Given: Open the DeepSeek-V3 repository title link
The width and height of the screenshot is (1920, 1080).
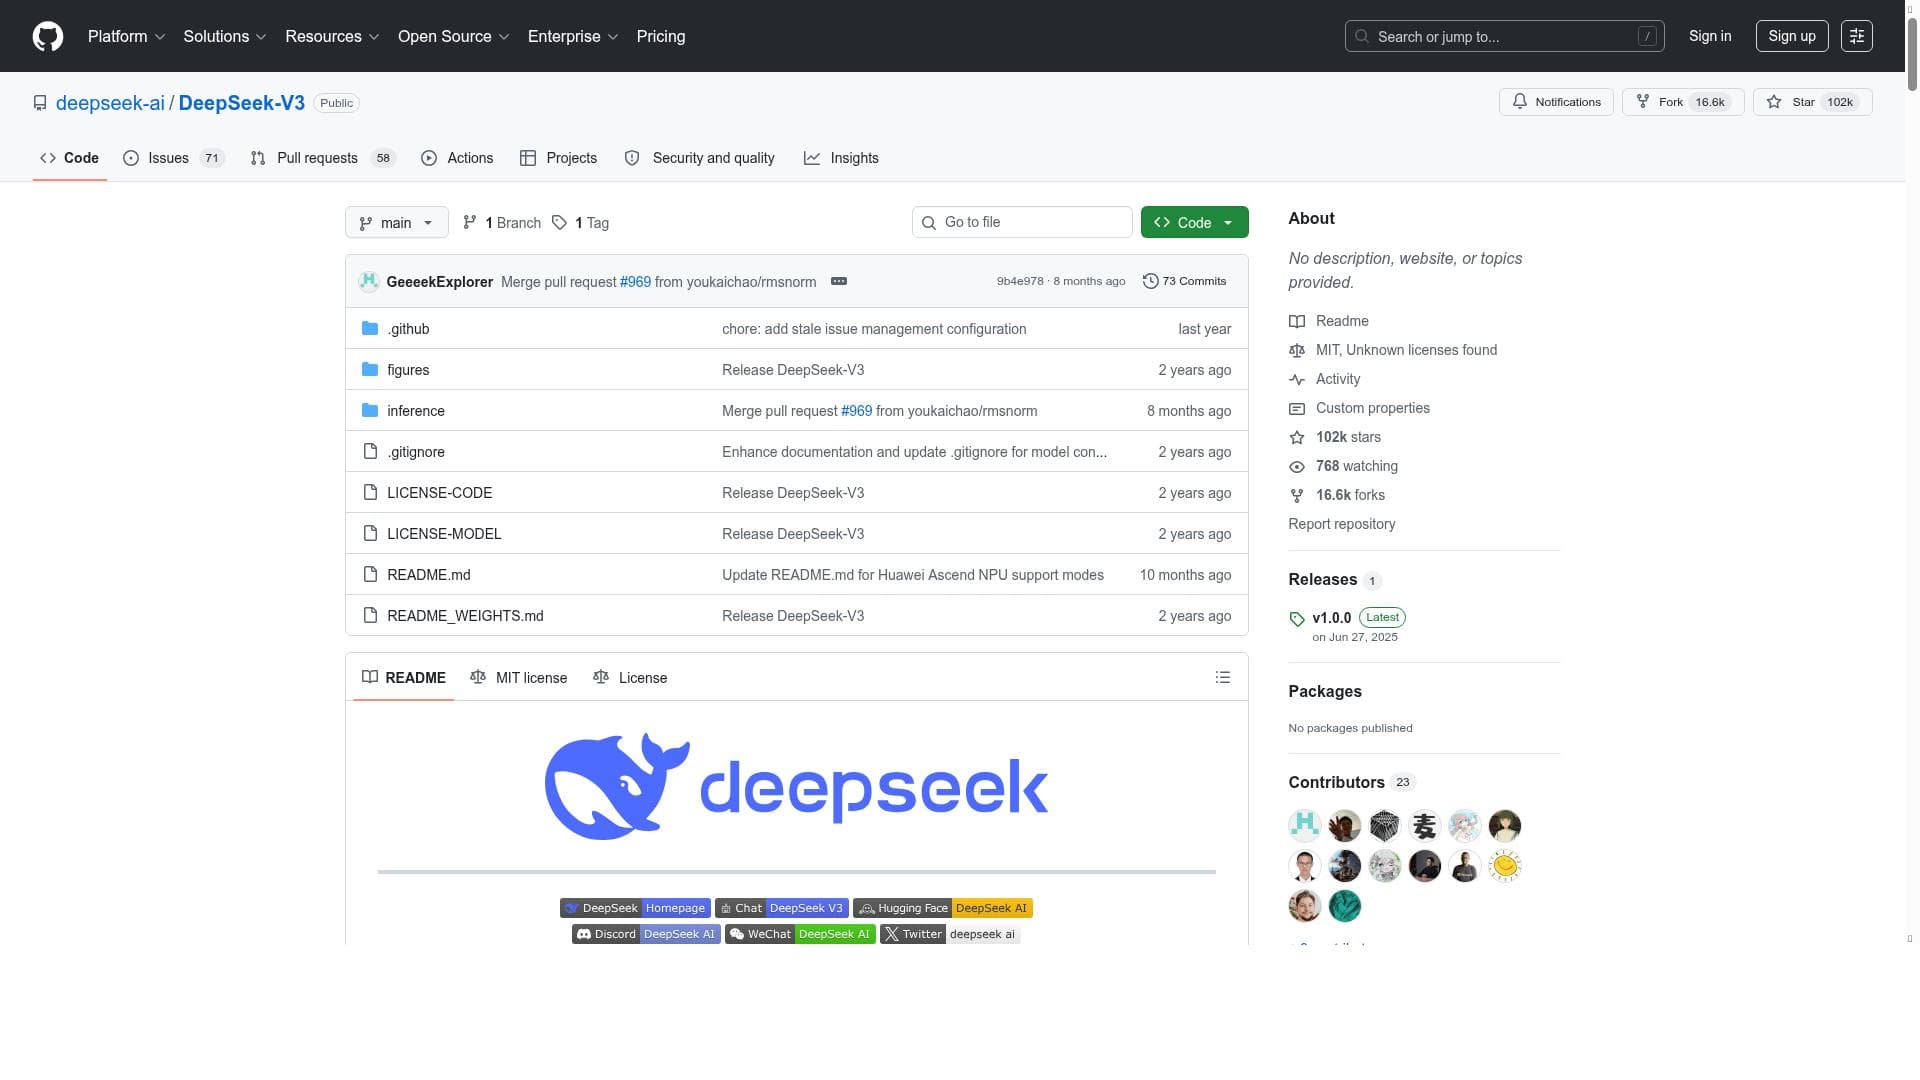Looking at the screenshot, I should pyautogui.click(x=241, y=103).
